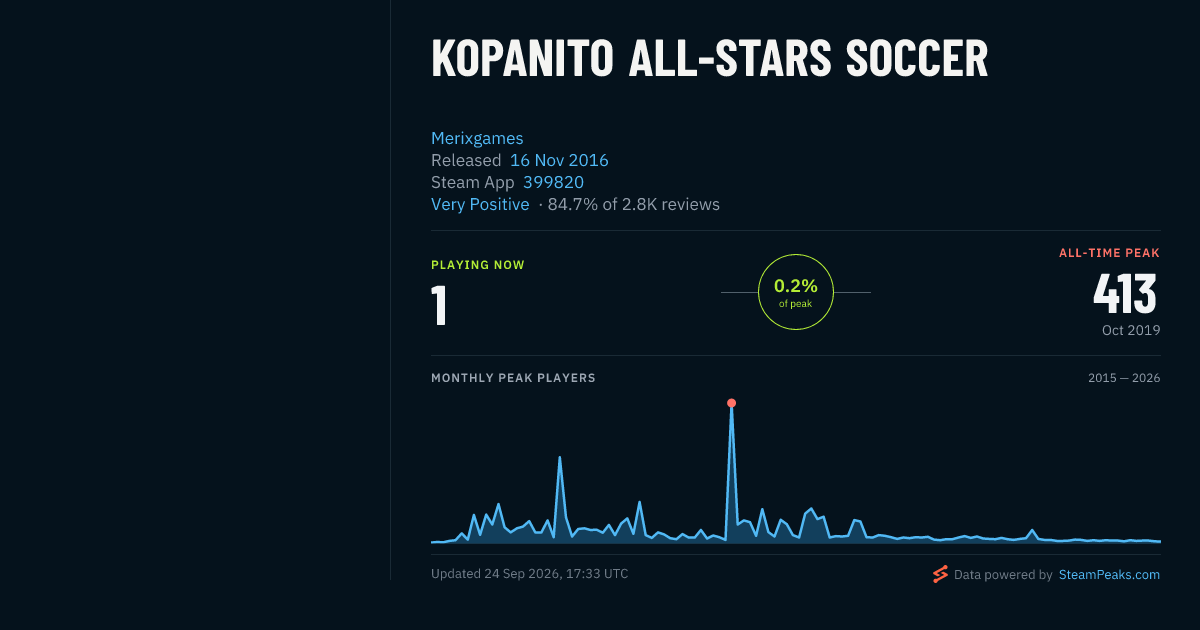Click the SteamPeaks logo icon
The image size is (1200, 630).
pyautogui.click(x=940, y=574)
